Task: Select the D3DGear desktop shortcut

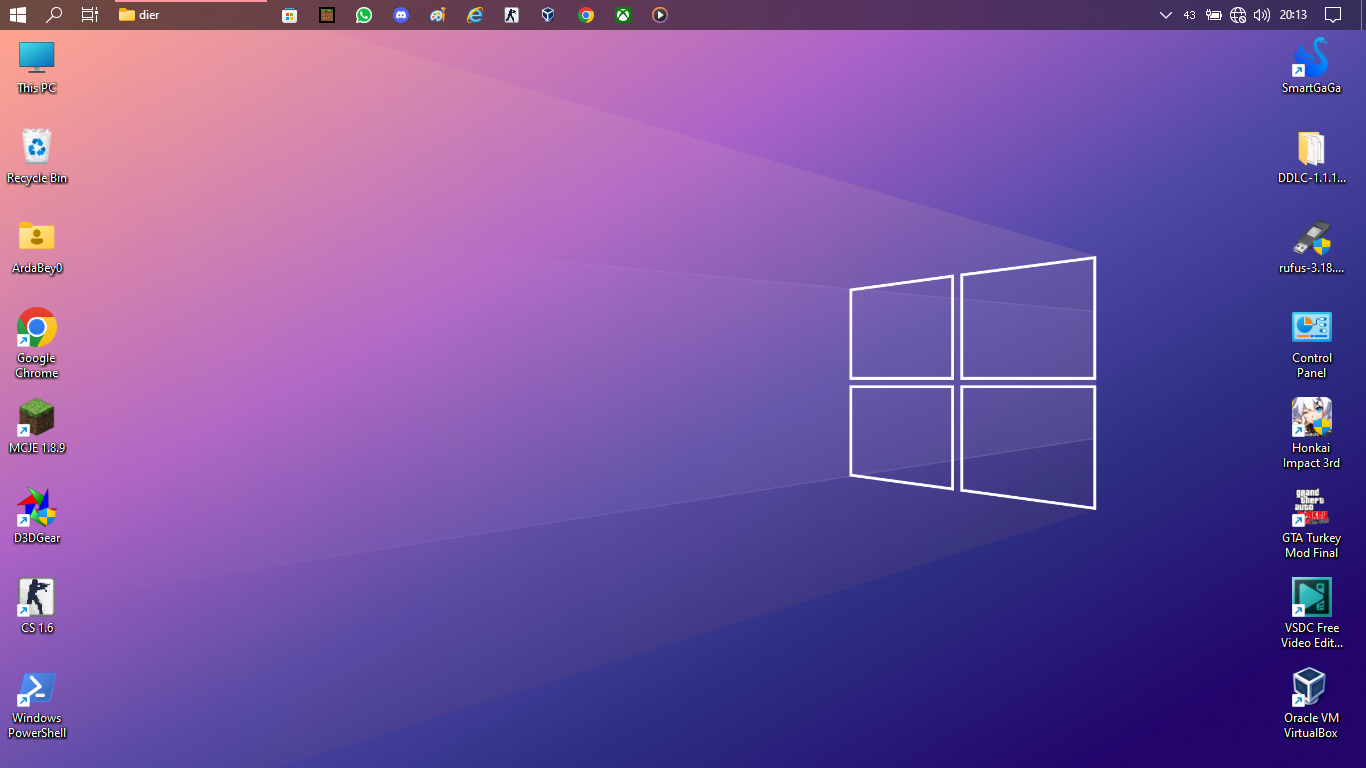Action: click(x=37, y=517)
